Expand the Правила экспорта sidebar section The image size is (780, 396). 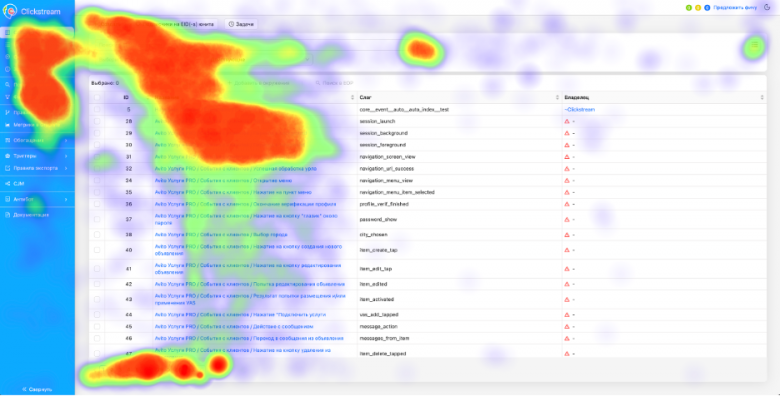tap(37, 168)
